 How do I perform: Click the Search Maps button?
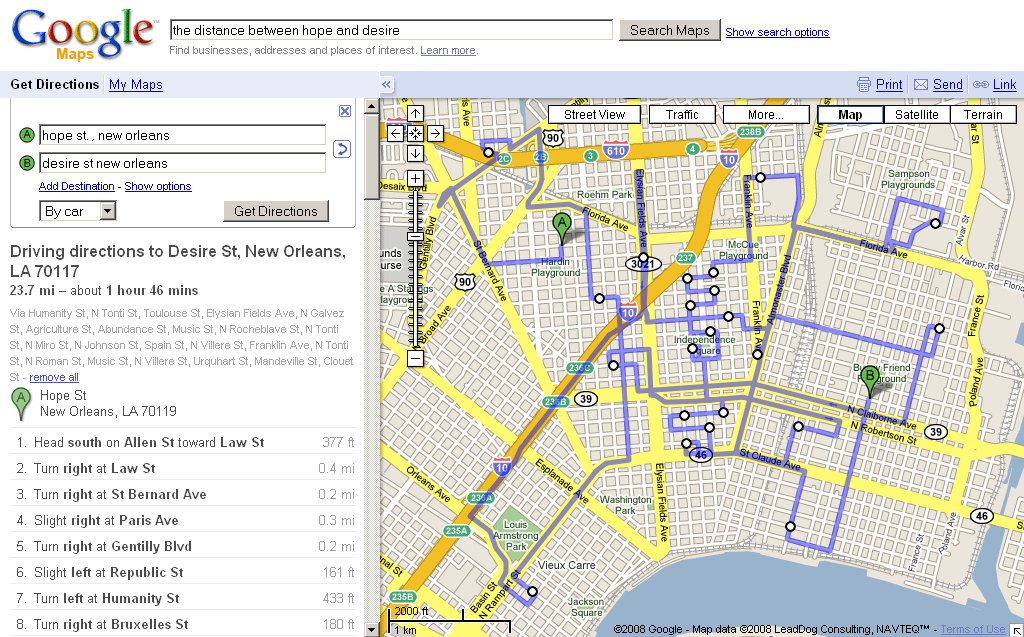[x=669, y=30]
